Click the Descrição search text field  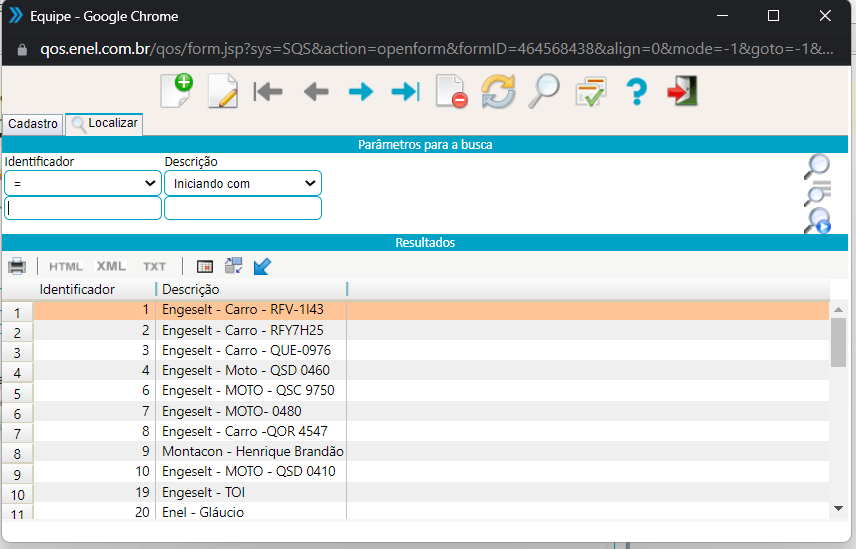tap(242, 208)
